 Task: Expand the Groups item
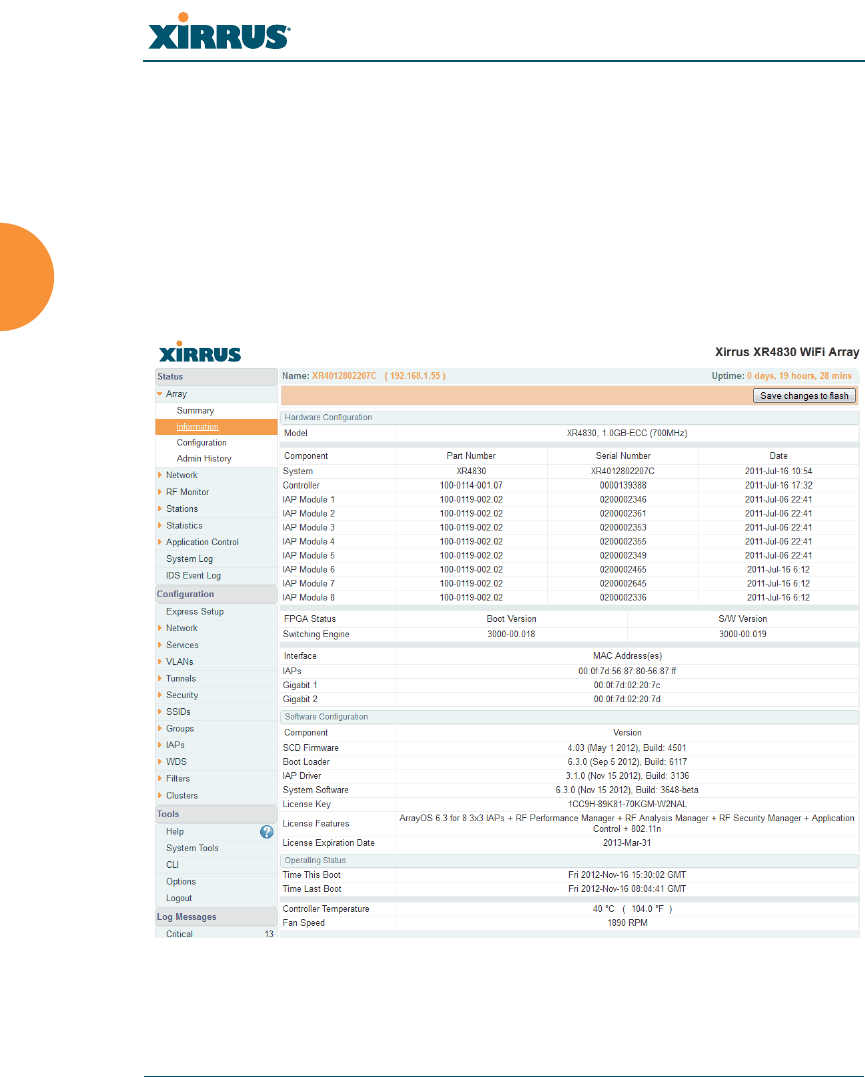[159, 729]
